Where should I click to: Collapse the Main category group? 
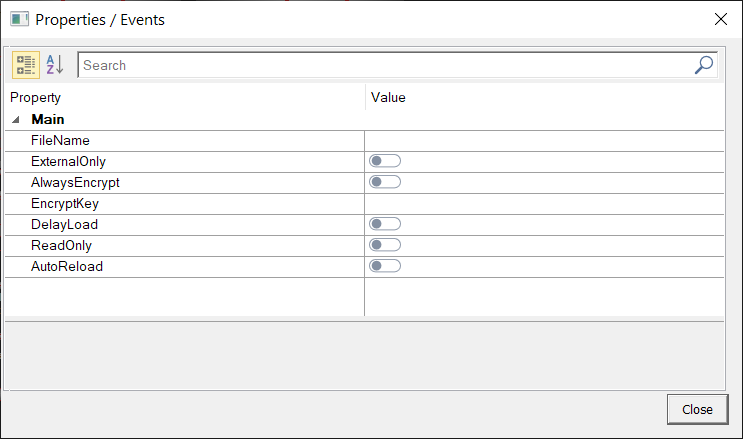16,119
